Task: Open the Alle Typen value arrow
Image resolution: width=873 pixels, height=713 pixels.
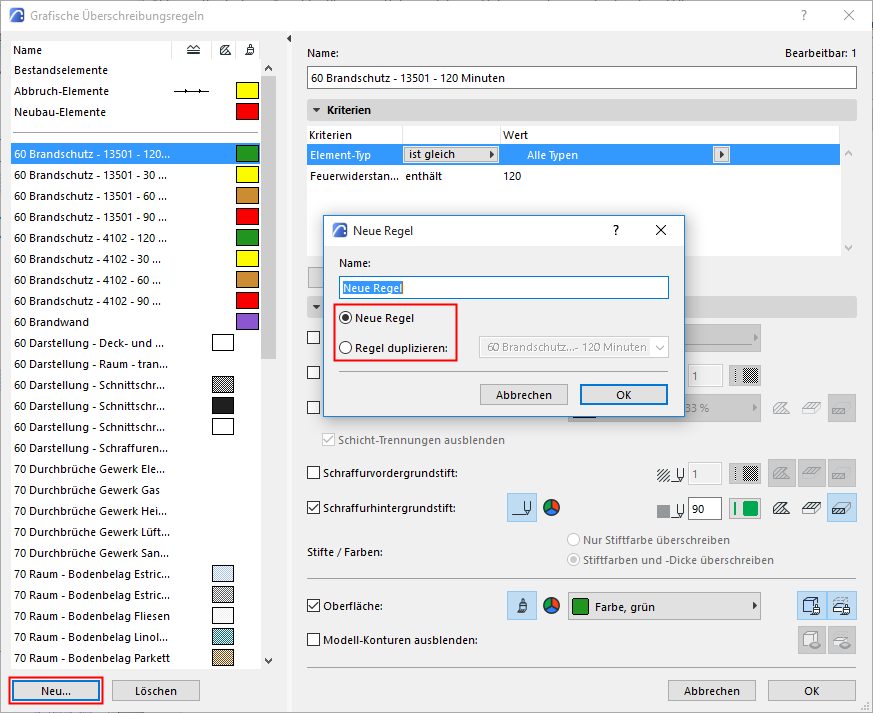Action: [x=721, y=154]
